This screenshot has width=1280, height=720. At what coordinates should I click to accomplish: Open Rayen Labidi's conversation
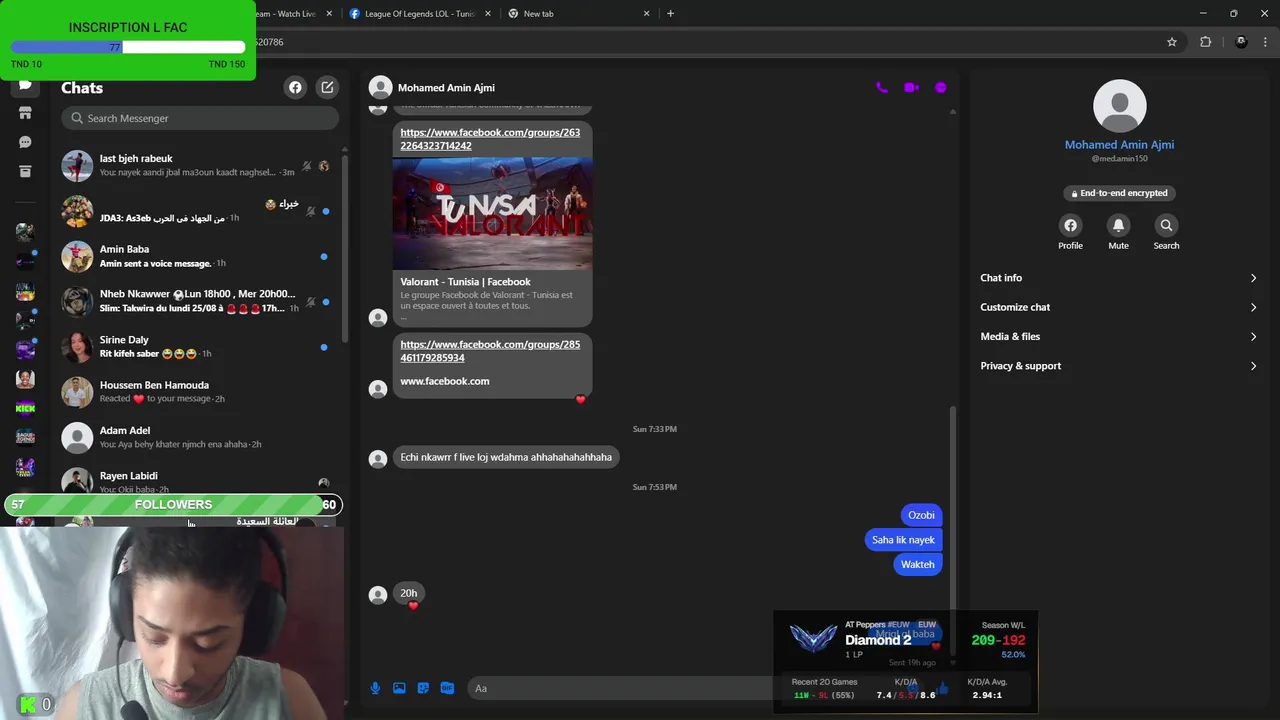[x=197, y=481]
